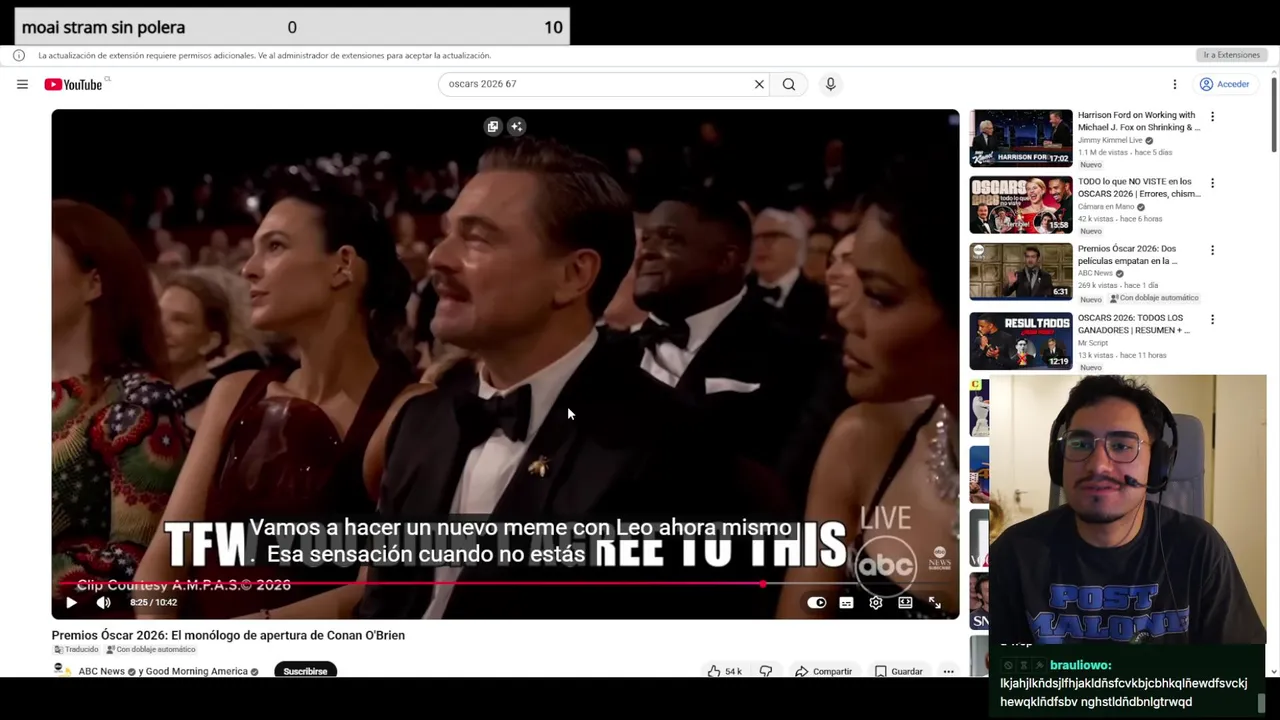Open the YouTube settings three-dot menu

tap(1175, 84)
